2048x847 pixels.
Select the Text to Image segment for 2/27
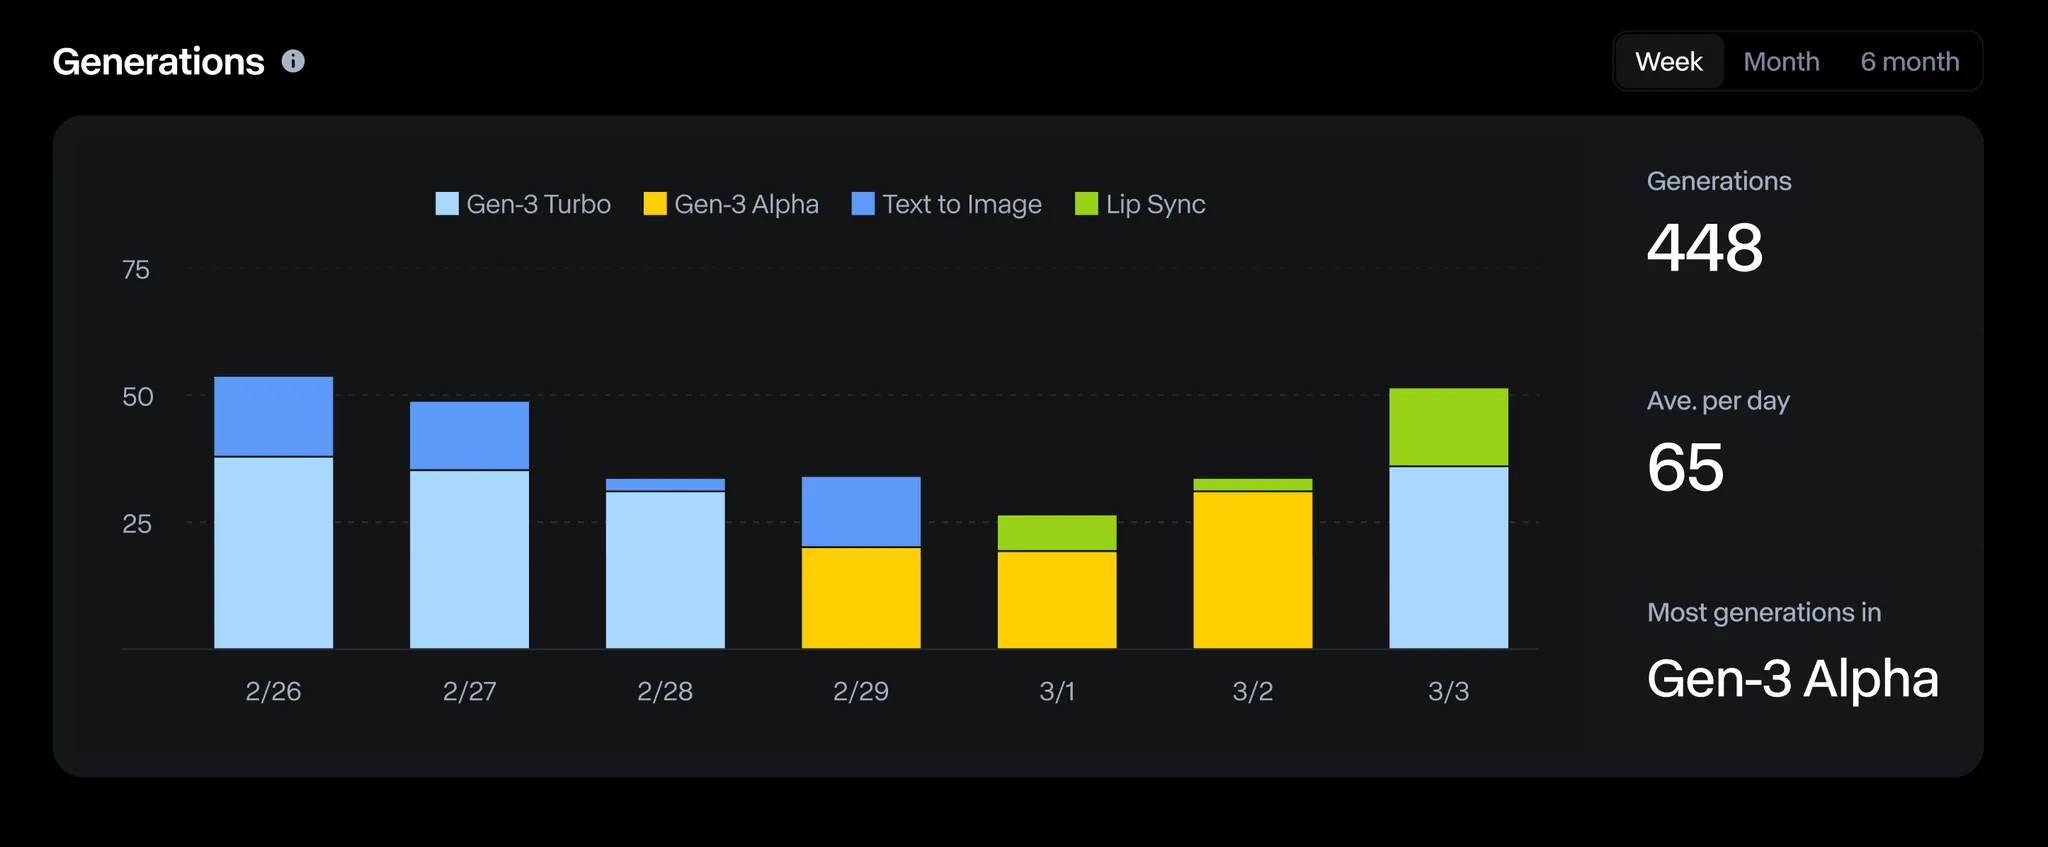(x=469, y=435)
